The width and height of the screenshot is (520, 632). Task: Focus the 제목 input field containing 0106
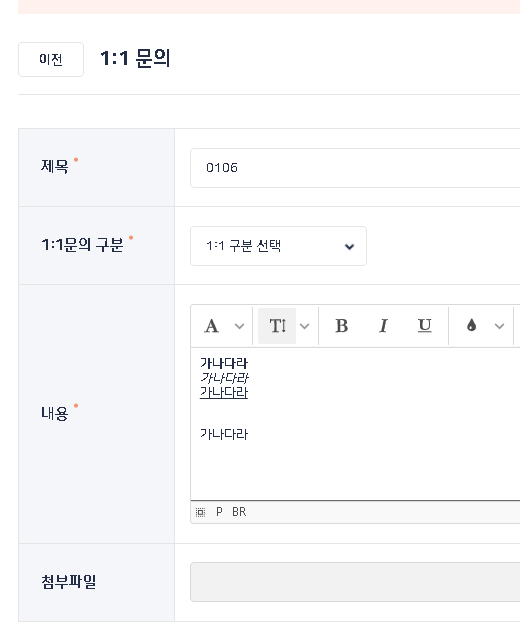click(x=355, y=168)
